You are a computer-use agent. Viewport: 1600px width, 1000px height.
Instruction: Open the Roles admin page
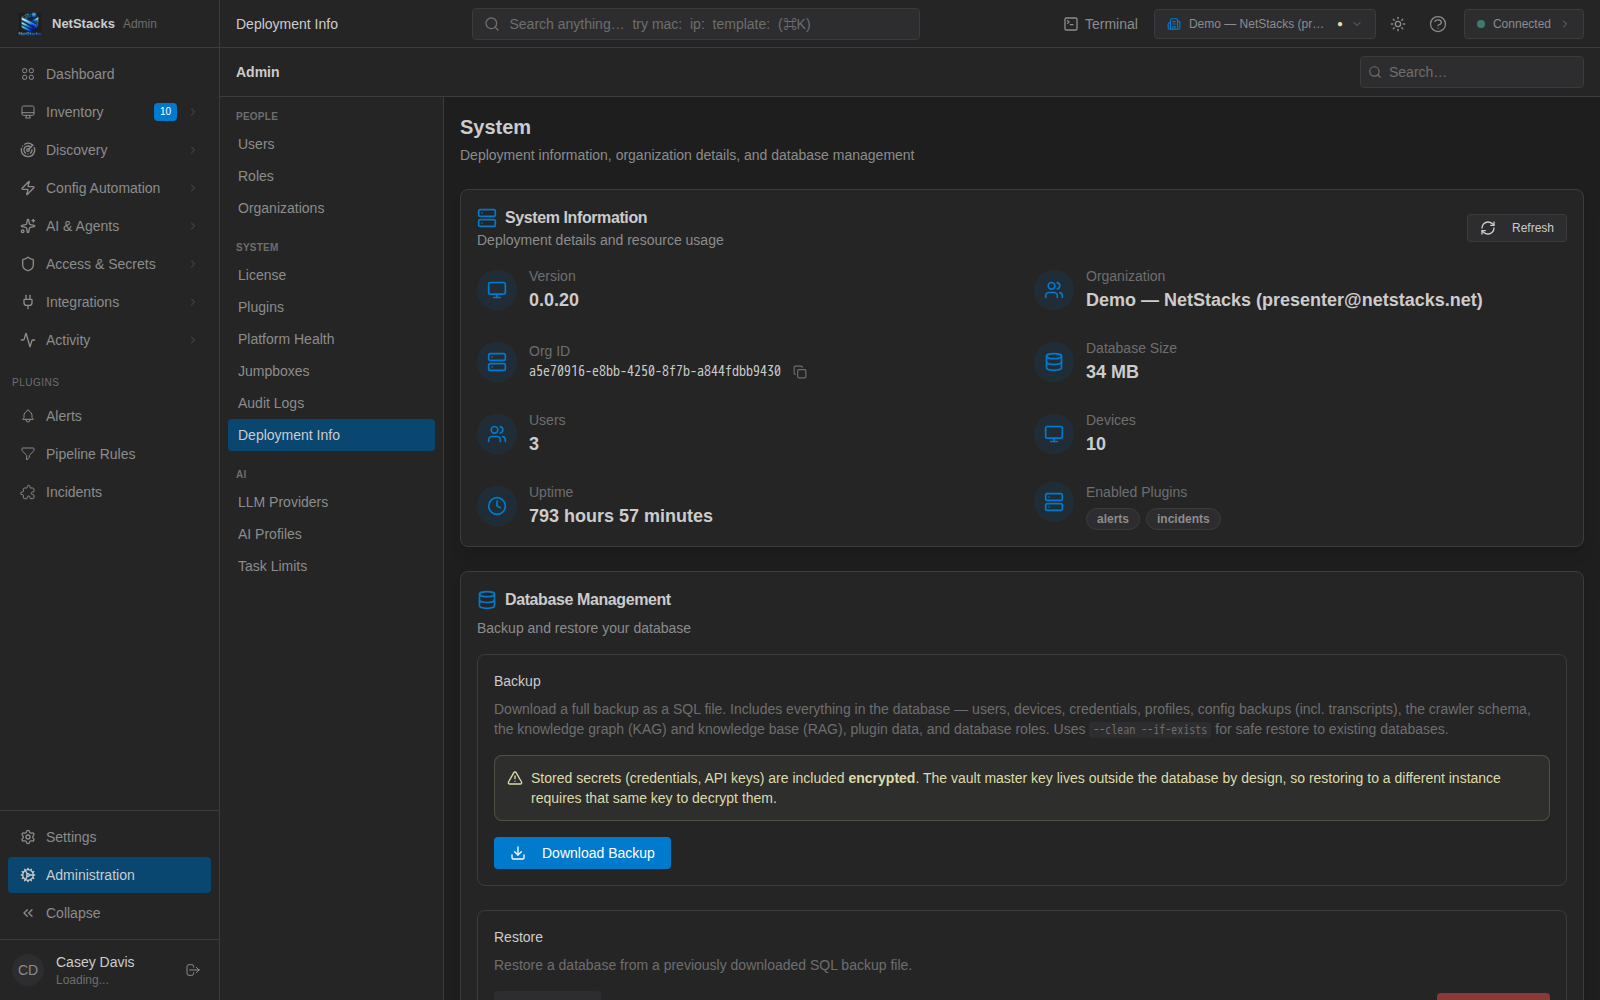331,176
